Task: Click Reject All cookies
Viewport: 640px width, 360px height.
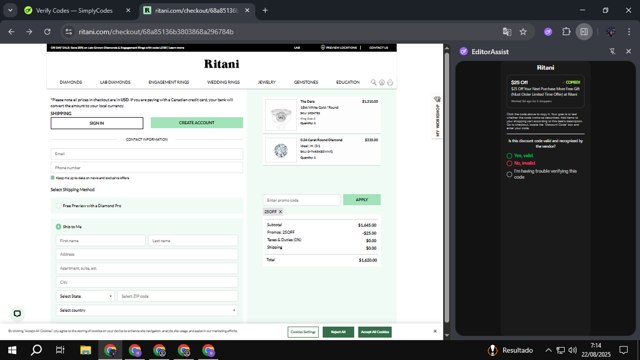Action: click(x=338, y=332)
